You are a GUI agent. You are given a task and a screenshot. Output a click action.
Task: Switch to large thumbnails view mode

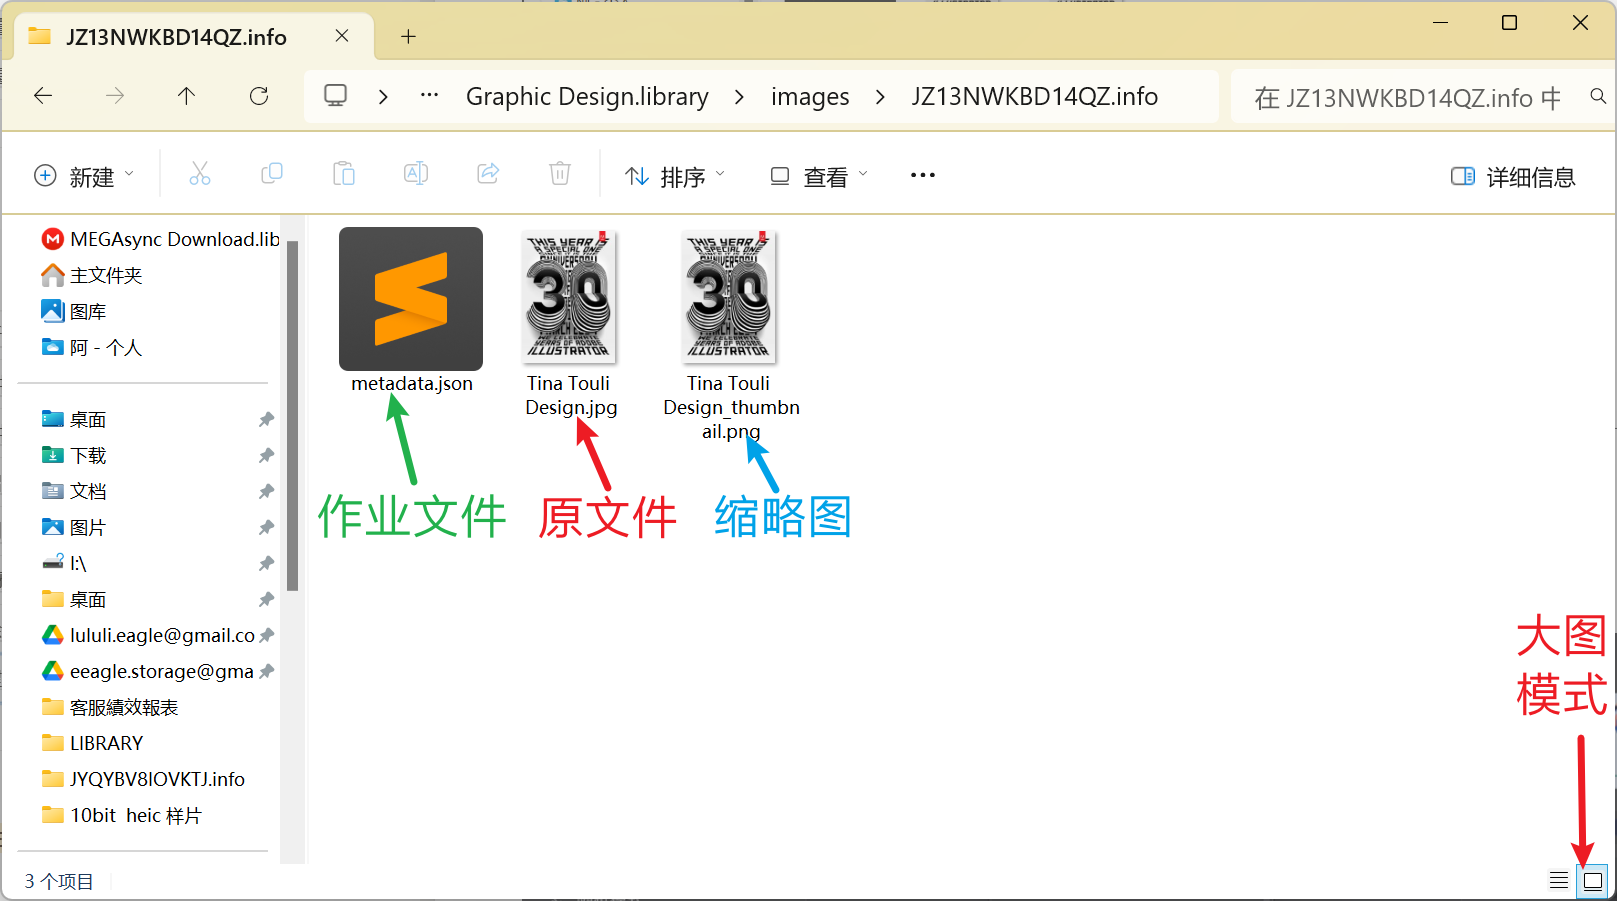click(1593, 881)
